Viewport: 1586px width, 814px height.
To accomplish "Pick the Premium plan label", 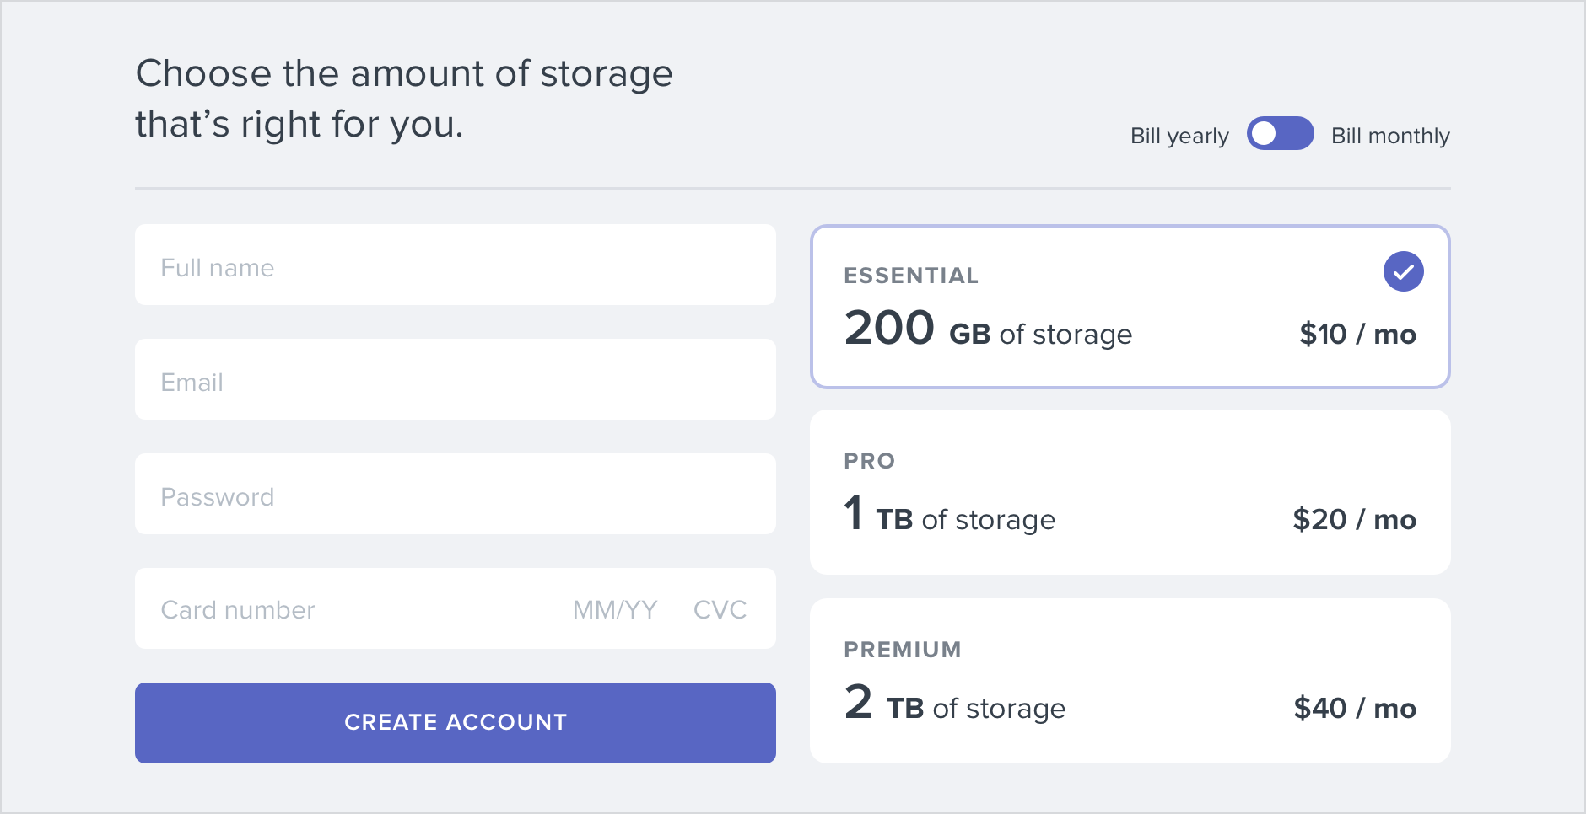I will tap(902, 650).
